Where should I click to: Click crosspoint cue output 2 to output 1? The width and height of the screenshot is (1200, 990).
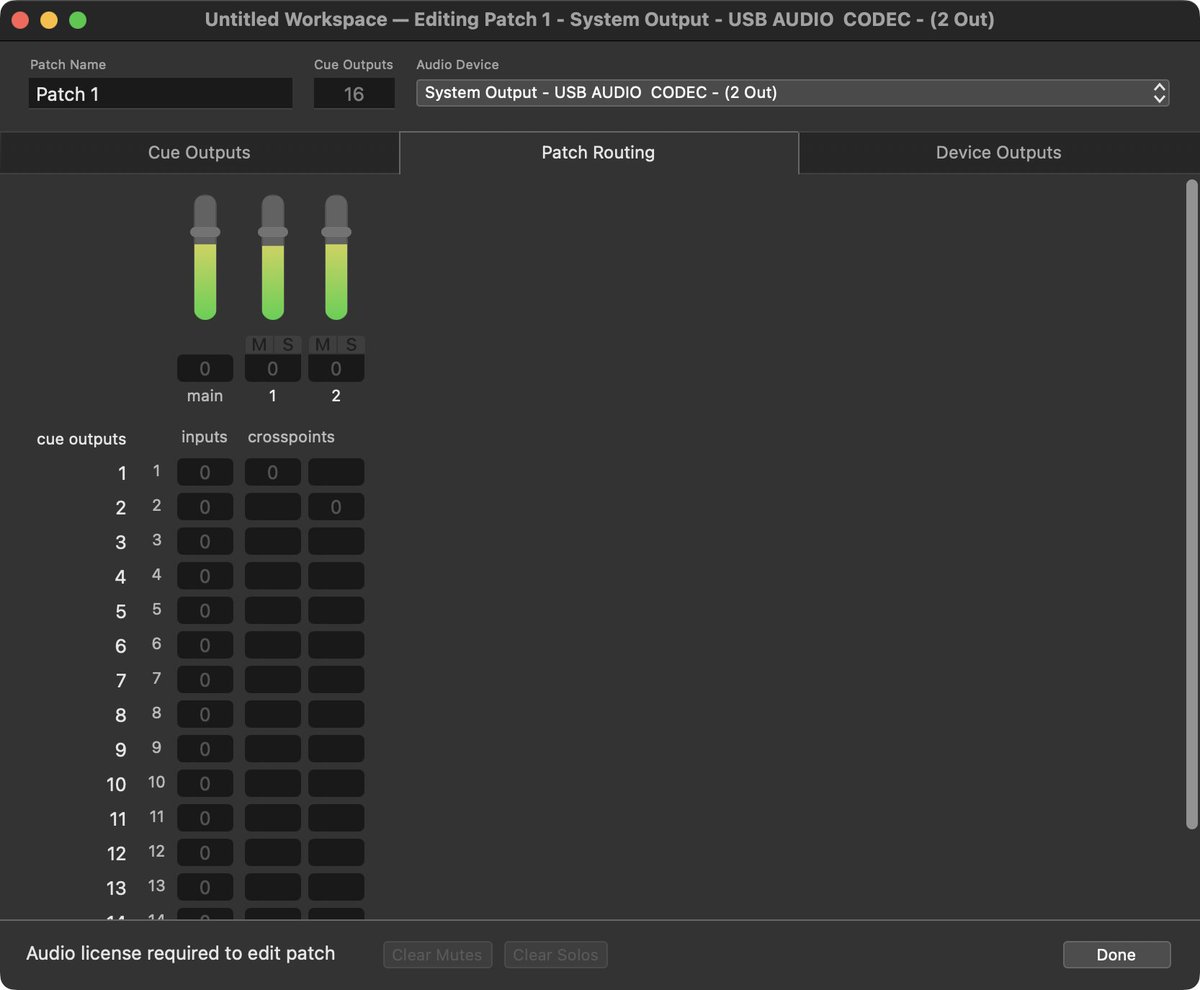pos(273,507)
